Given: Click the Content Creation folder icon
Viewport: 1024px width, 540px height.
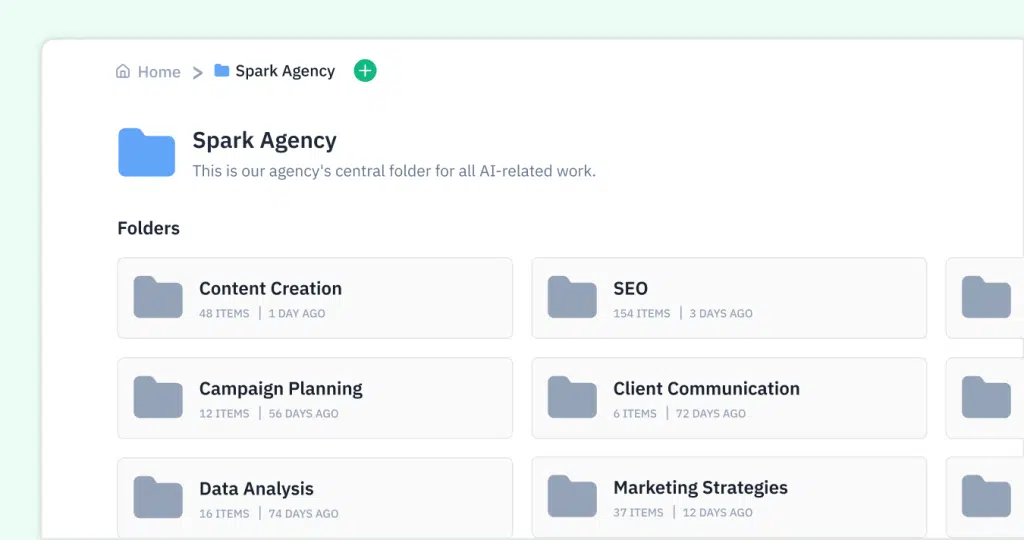Looking at the screenshot, I should [x=158, y=297].
